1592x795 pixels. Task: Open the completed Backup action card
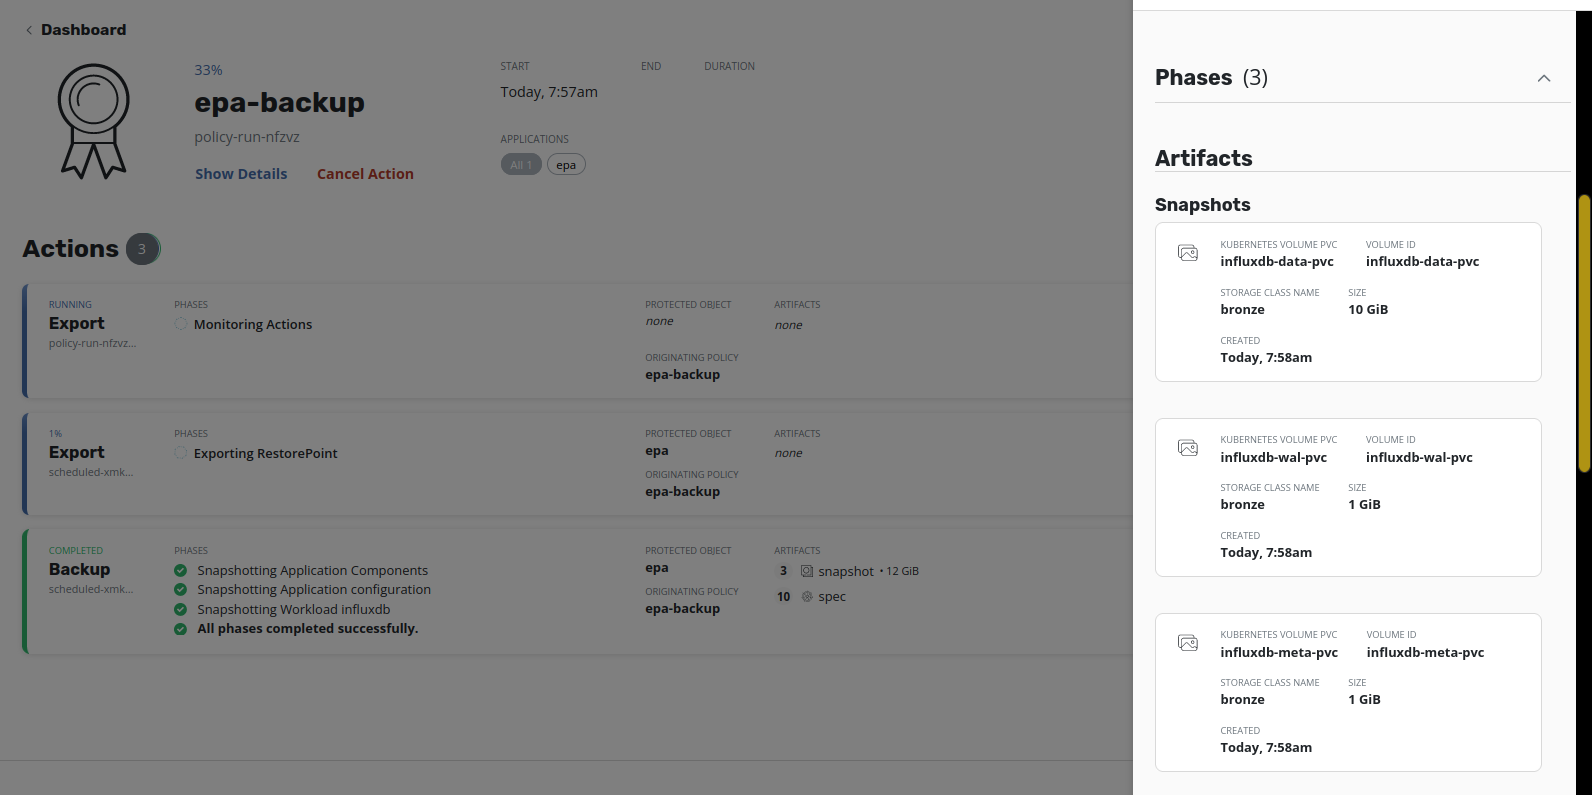[x=578, y=591]
